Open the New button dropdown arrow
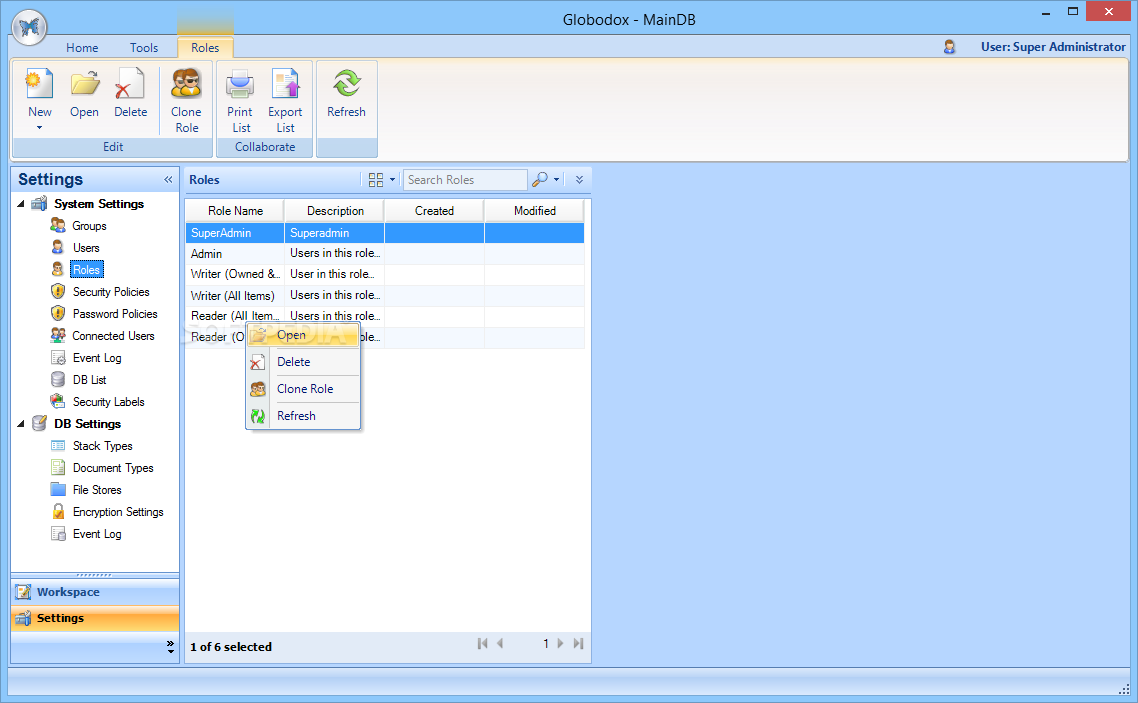 (x=39, y=128)
